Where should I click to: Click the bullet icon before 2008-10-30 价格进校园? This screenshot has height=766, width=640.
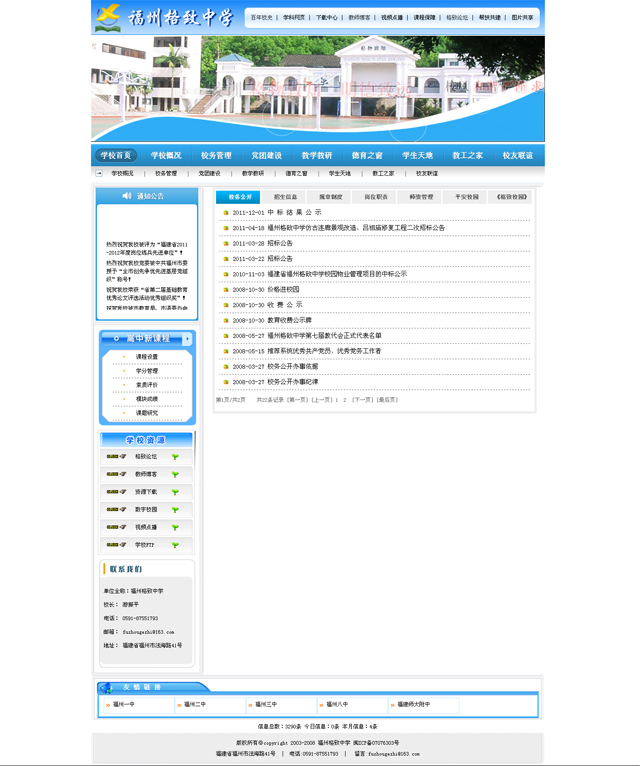click(226, 290)
